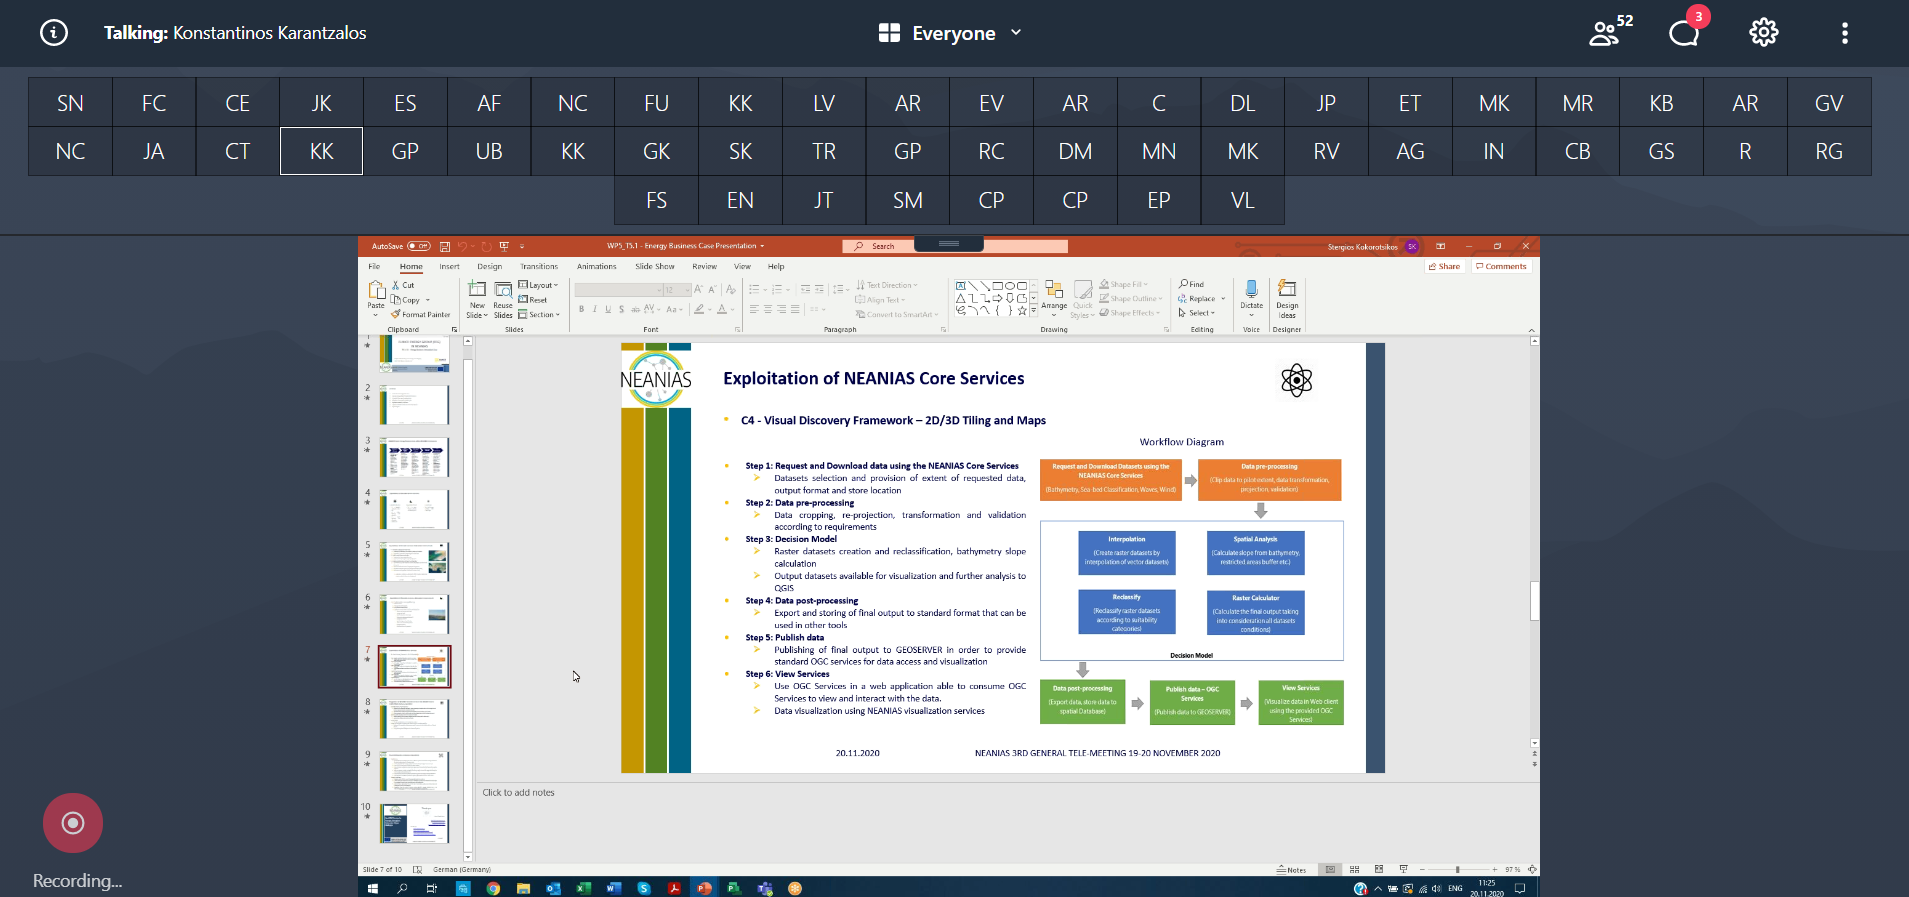Click the red Recording indicator button
This screenshot has width=1909, height=897.
[x=73, y=823]
